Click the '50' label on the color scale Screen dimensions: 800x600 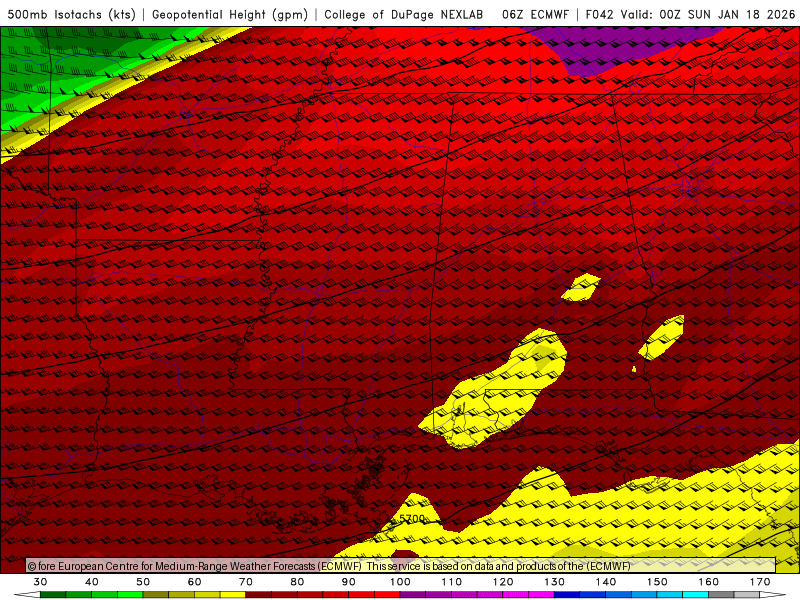(143, 582)
